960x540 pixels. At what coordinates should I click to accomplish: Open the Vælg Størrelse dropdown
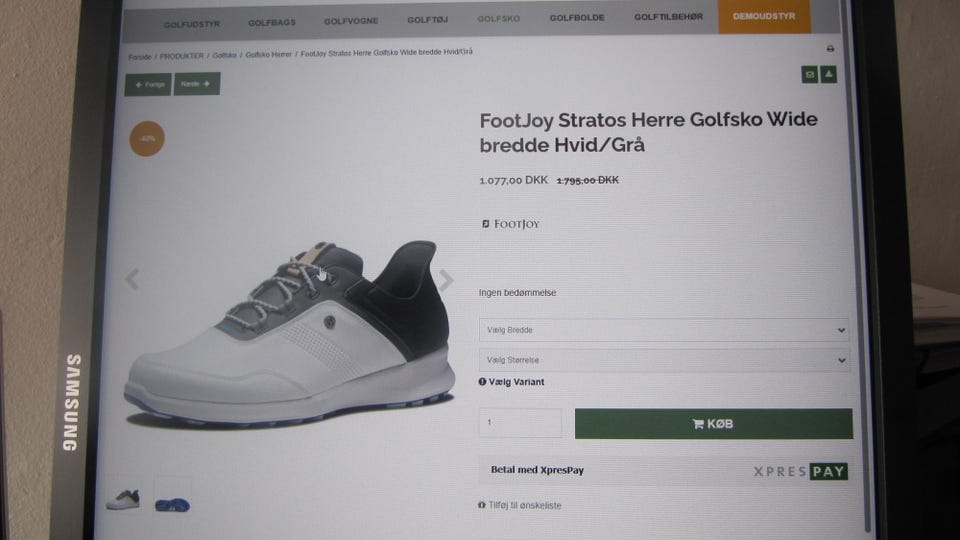coord(663,360)
